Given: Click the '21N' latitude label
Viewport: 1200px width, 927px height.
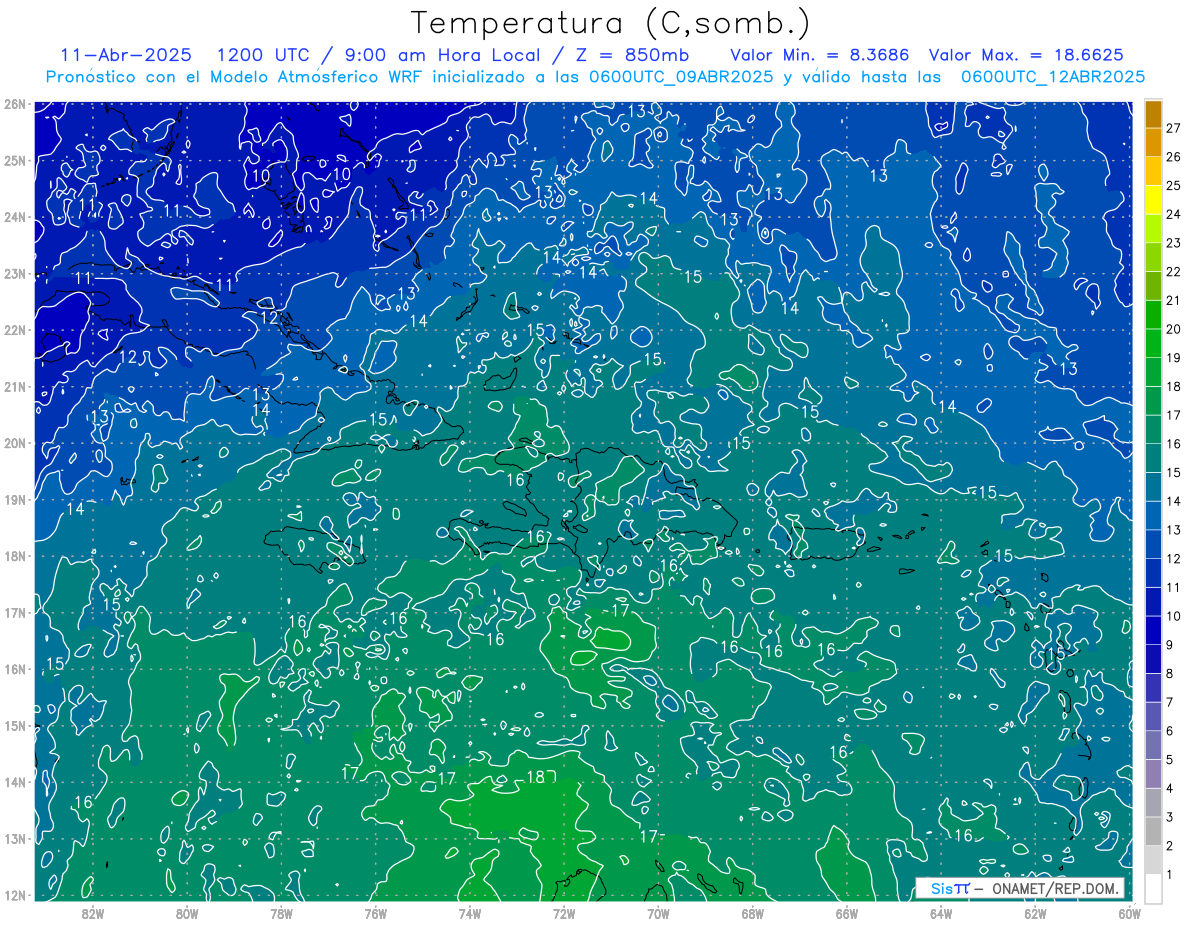Looking at the screenshot, I should click(x=14, y=387).
